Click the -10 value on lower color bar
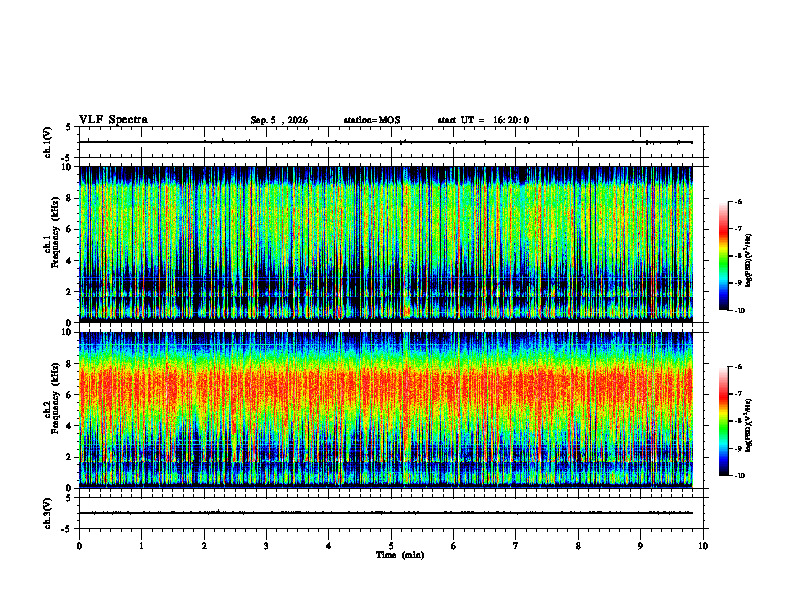792x612 pixels. pos(739,476)
